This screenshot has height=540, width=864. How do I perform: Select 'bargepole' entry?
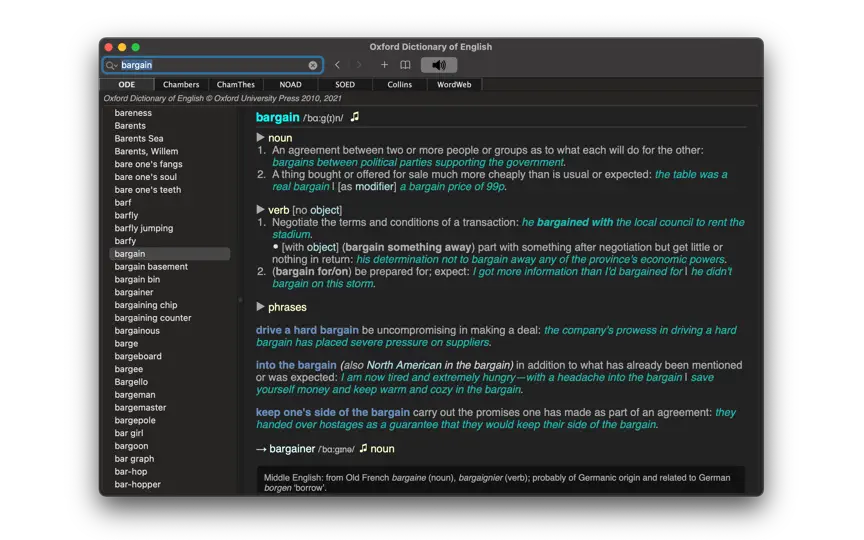pos(135,420)
